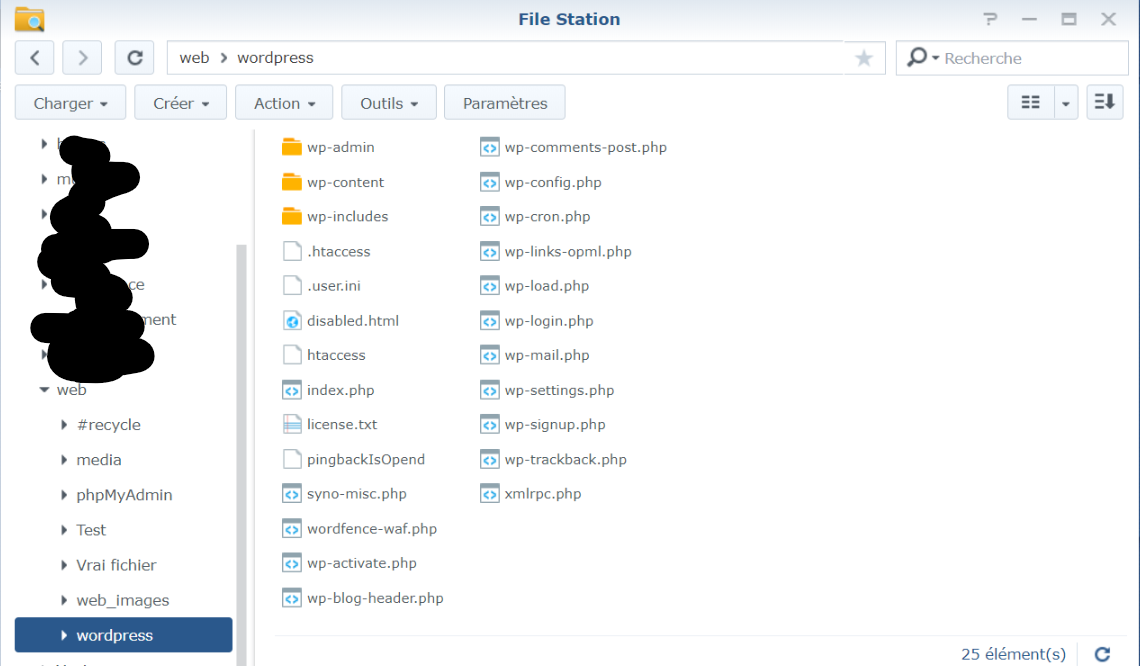Select the index.php file icon
Image resolution: width=1140 pixels, height=666 pixels.
point(292,390)
